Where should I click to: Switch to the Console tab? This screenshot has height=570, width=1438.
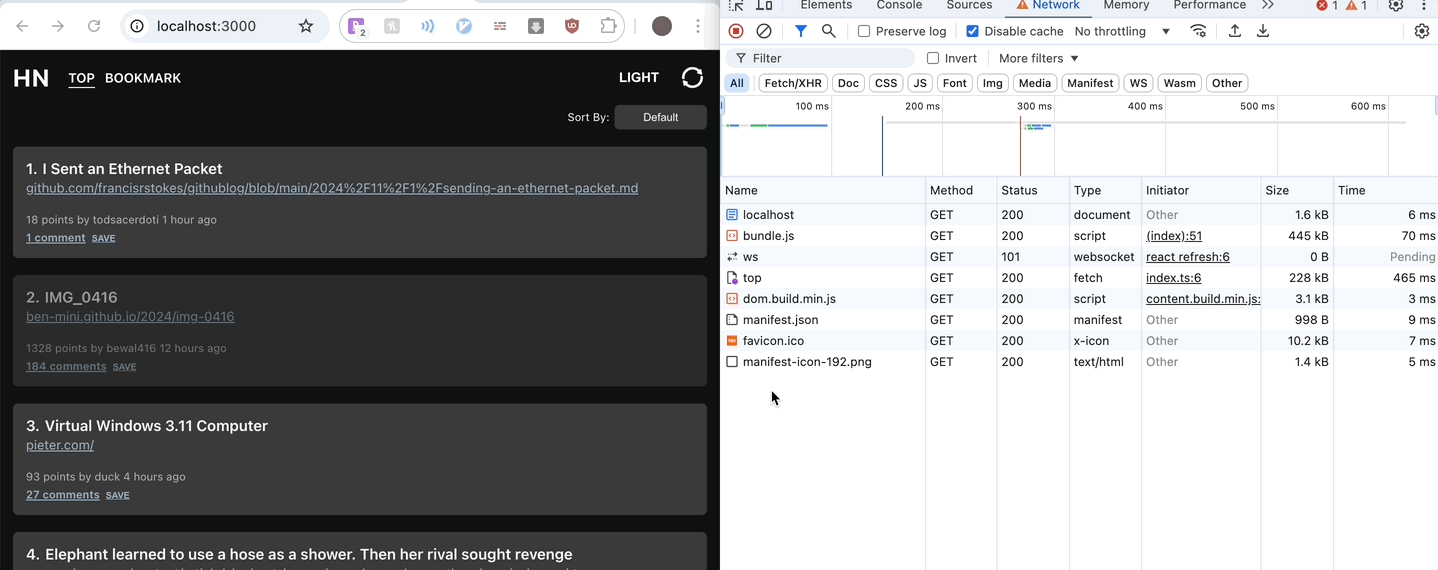point(899,6)
